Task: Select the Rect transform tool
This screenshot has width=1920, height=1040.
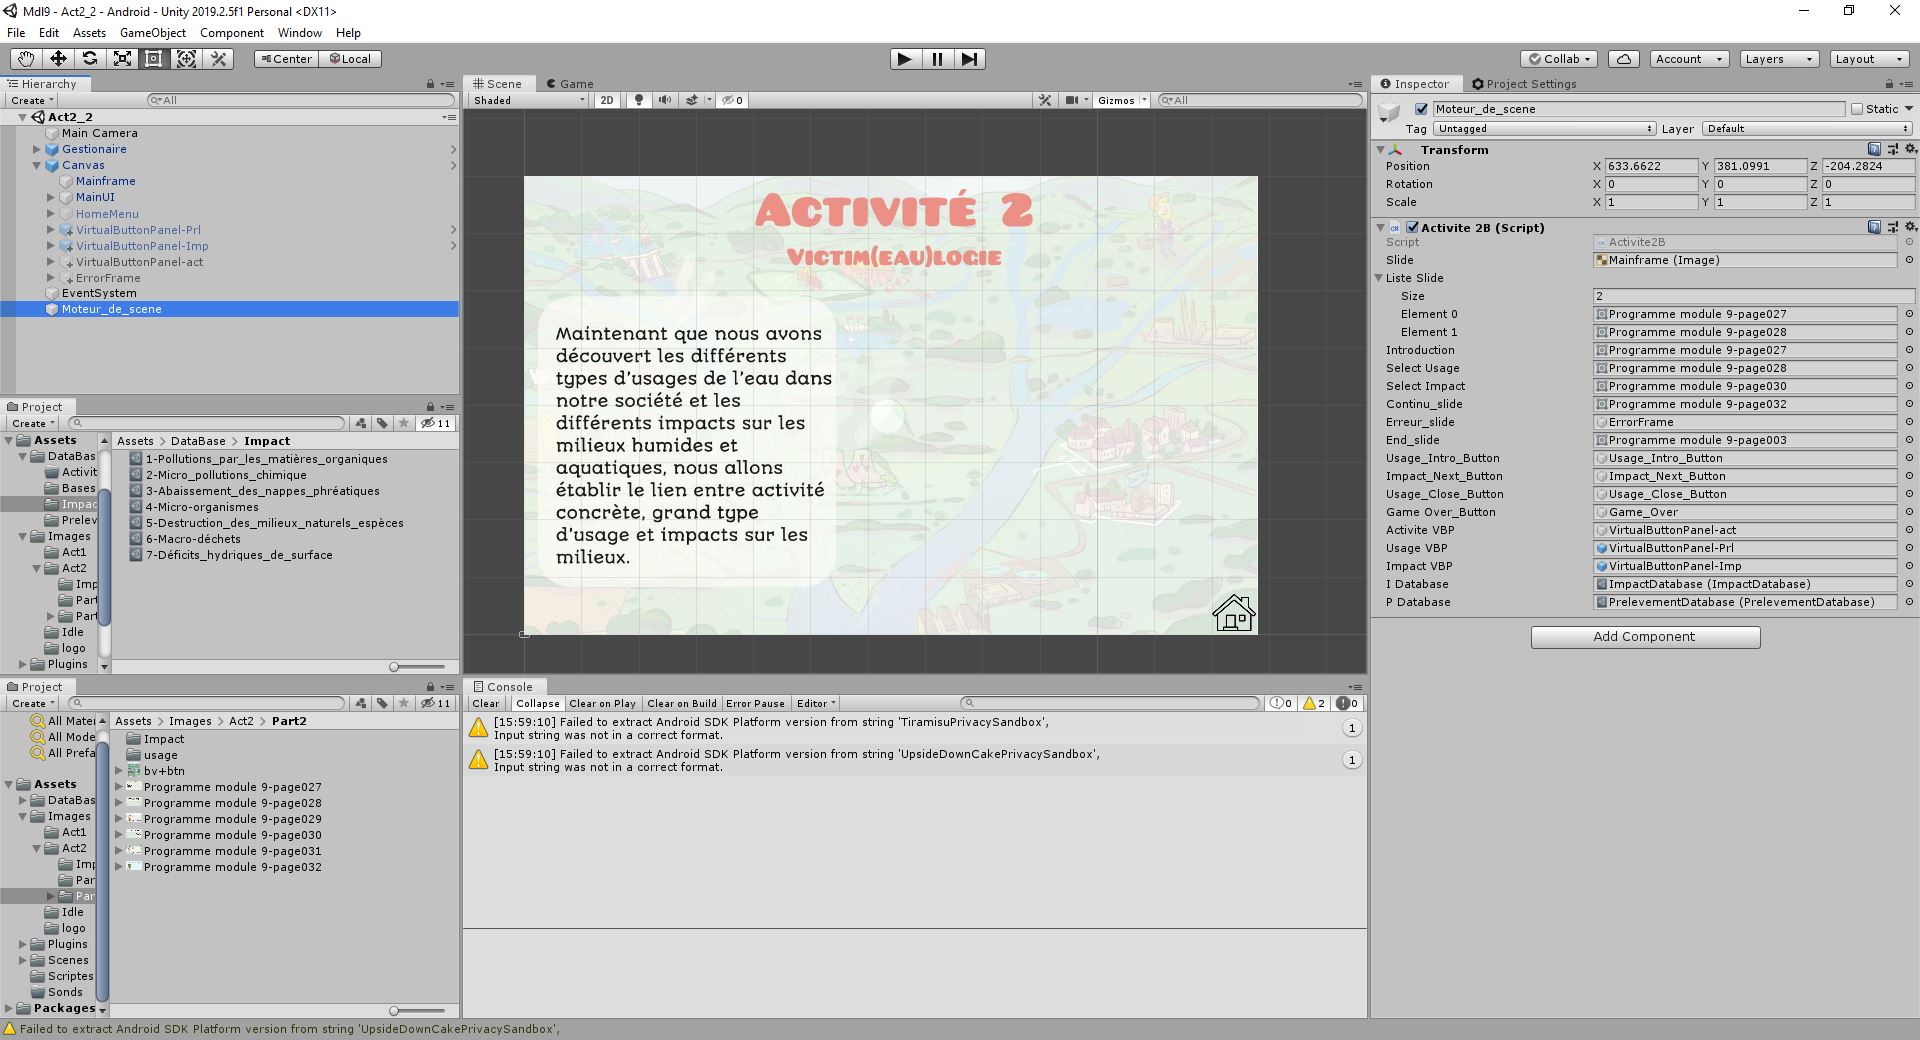Action: coord(154,59)
